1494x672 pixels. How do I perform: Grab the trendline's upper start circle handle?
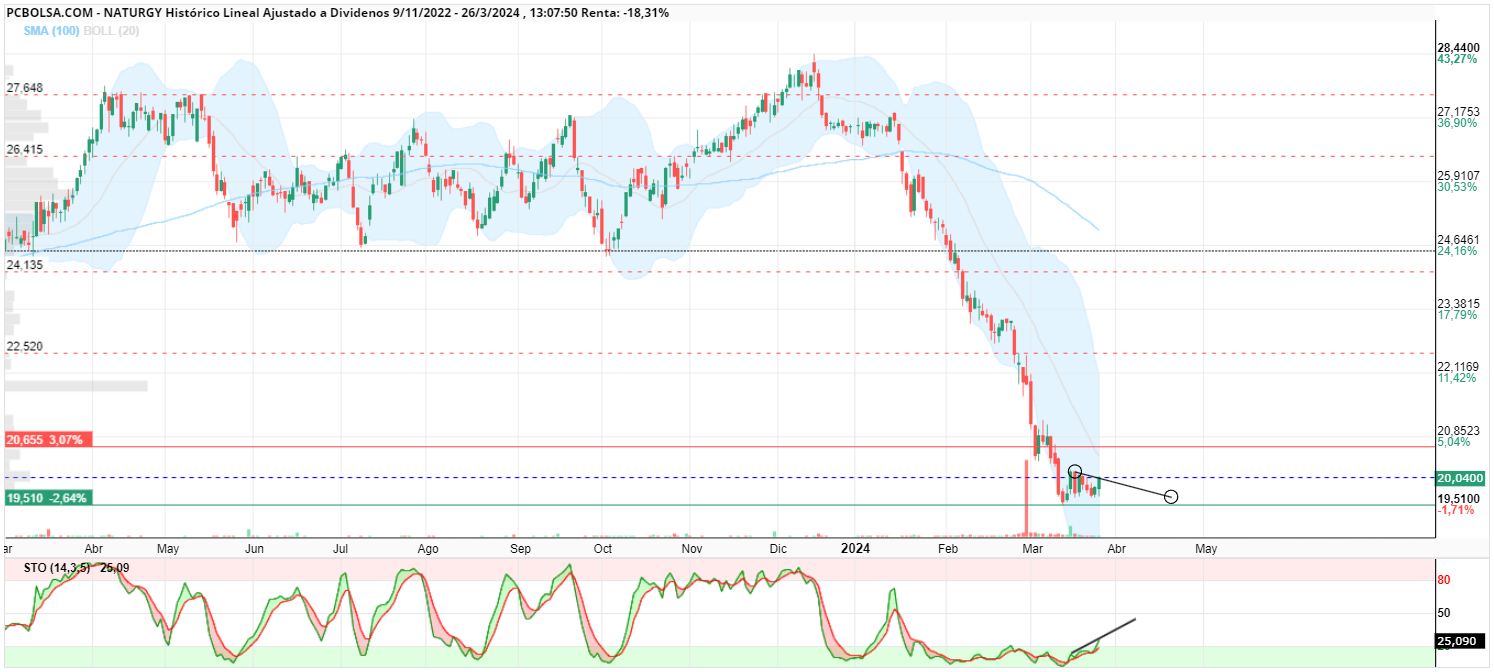tap(1075, 471)
